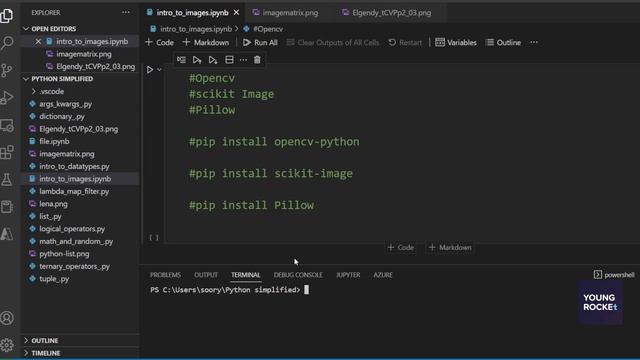Select imagematrix.png in Open Editors
Viewport: 640px width, 360px height.
coord(83,54)
